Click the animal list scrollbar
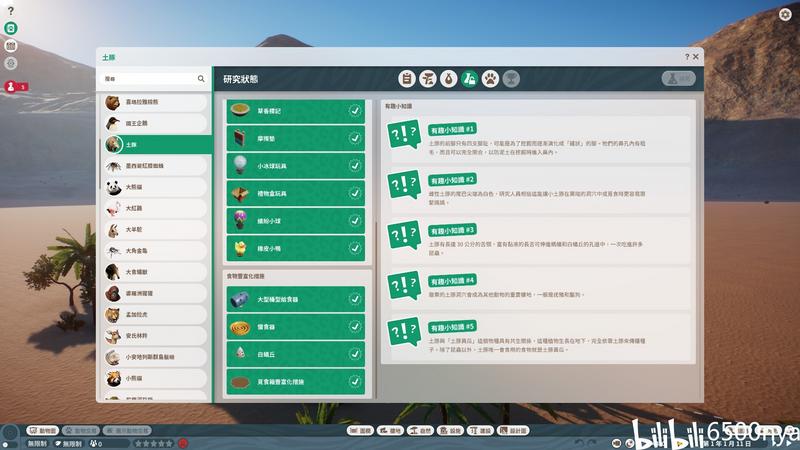 100,163
